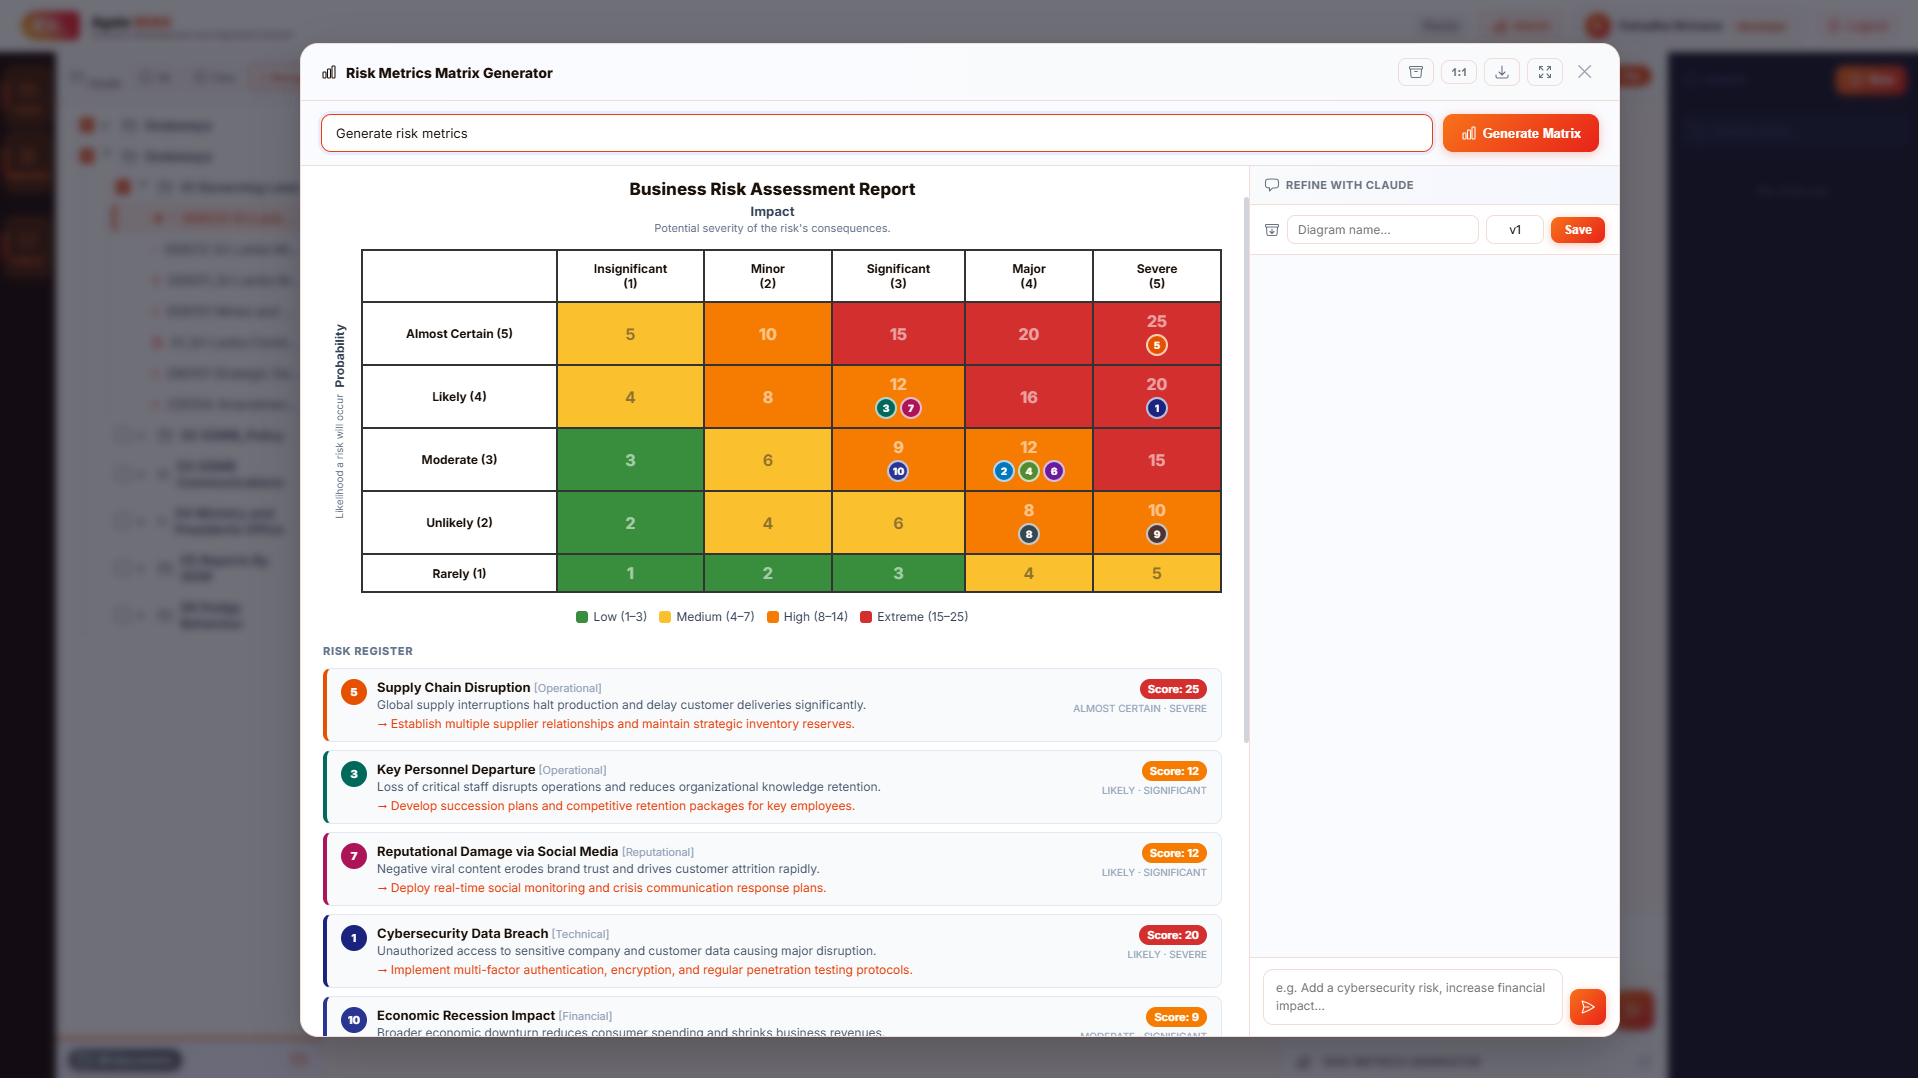1918x1078 pixels.
Task: Click the Severe (5) column header
Action: pos(1156,276)
